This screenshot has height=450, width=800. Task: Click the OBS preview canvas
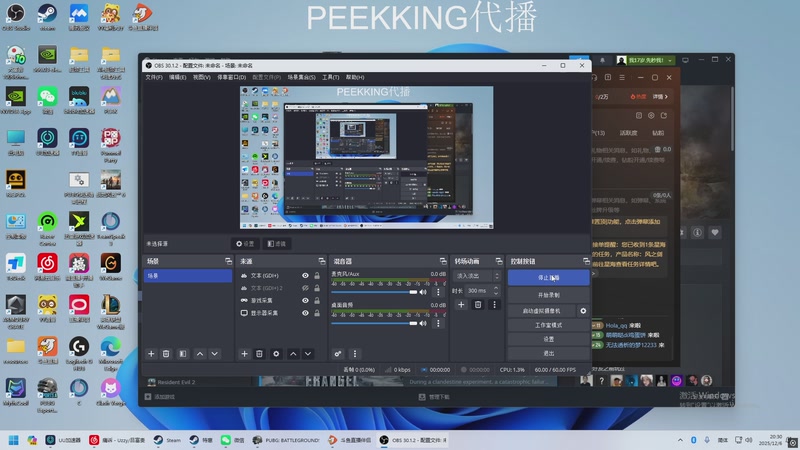366,157
